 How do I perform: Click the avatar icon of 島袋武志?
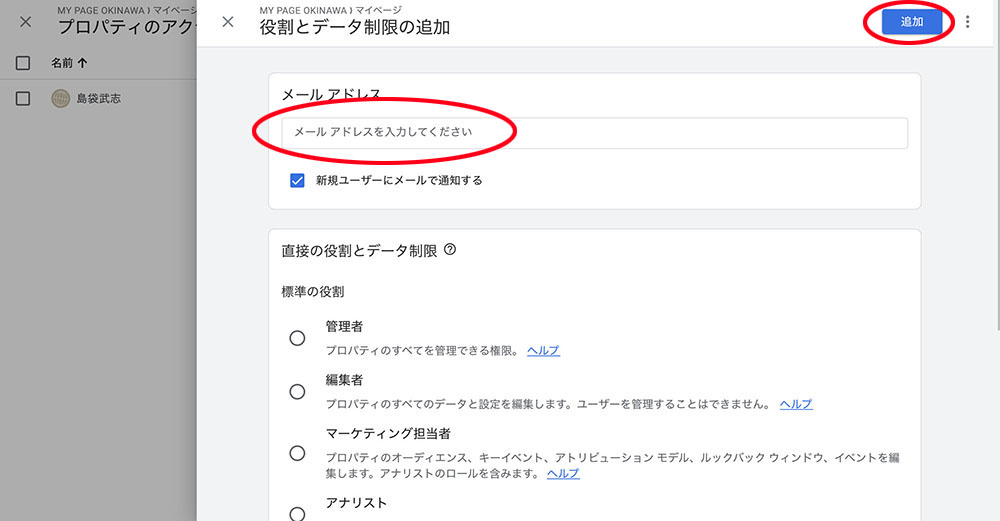[61, 99]
